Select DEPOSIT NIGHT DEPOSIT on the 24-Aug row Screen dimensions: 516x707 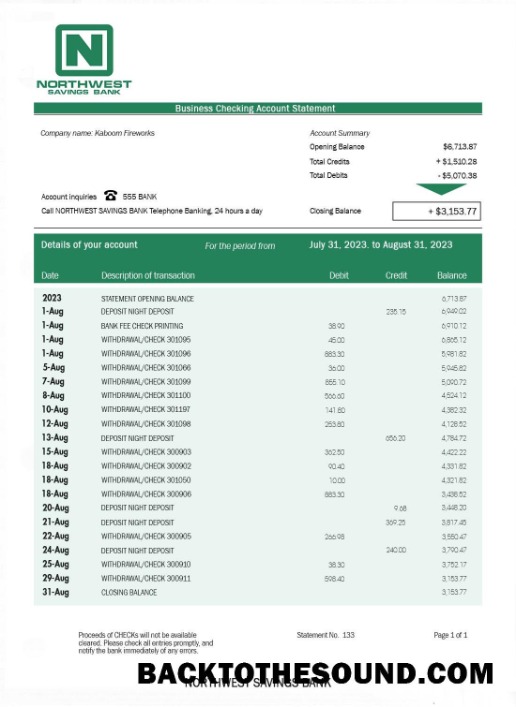138,551
